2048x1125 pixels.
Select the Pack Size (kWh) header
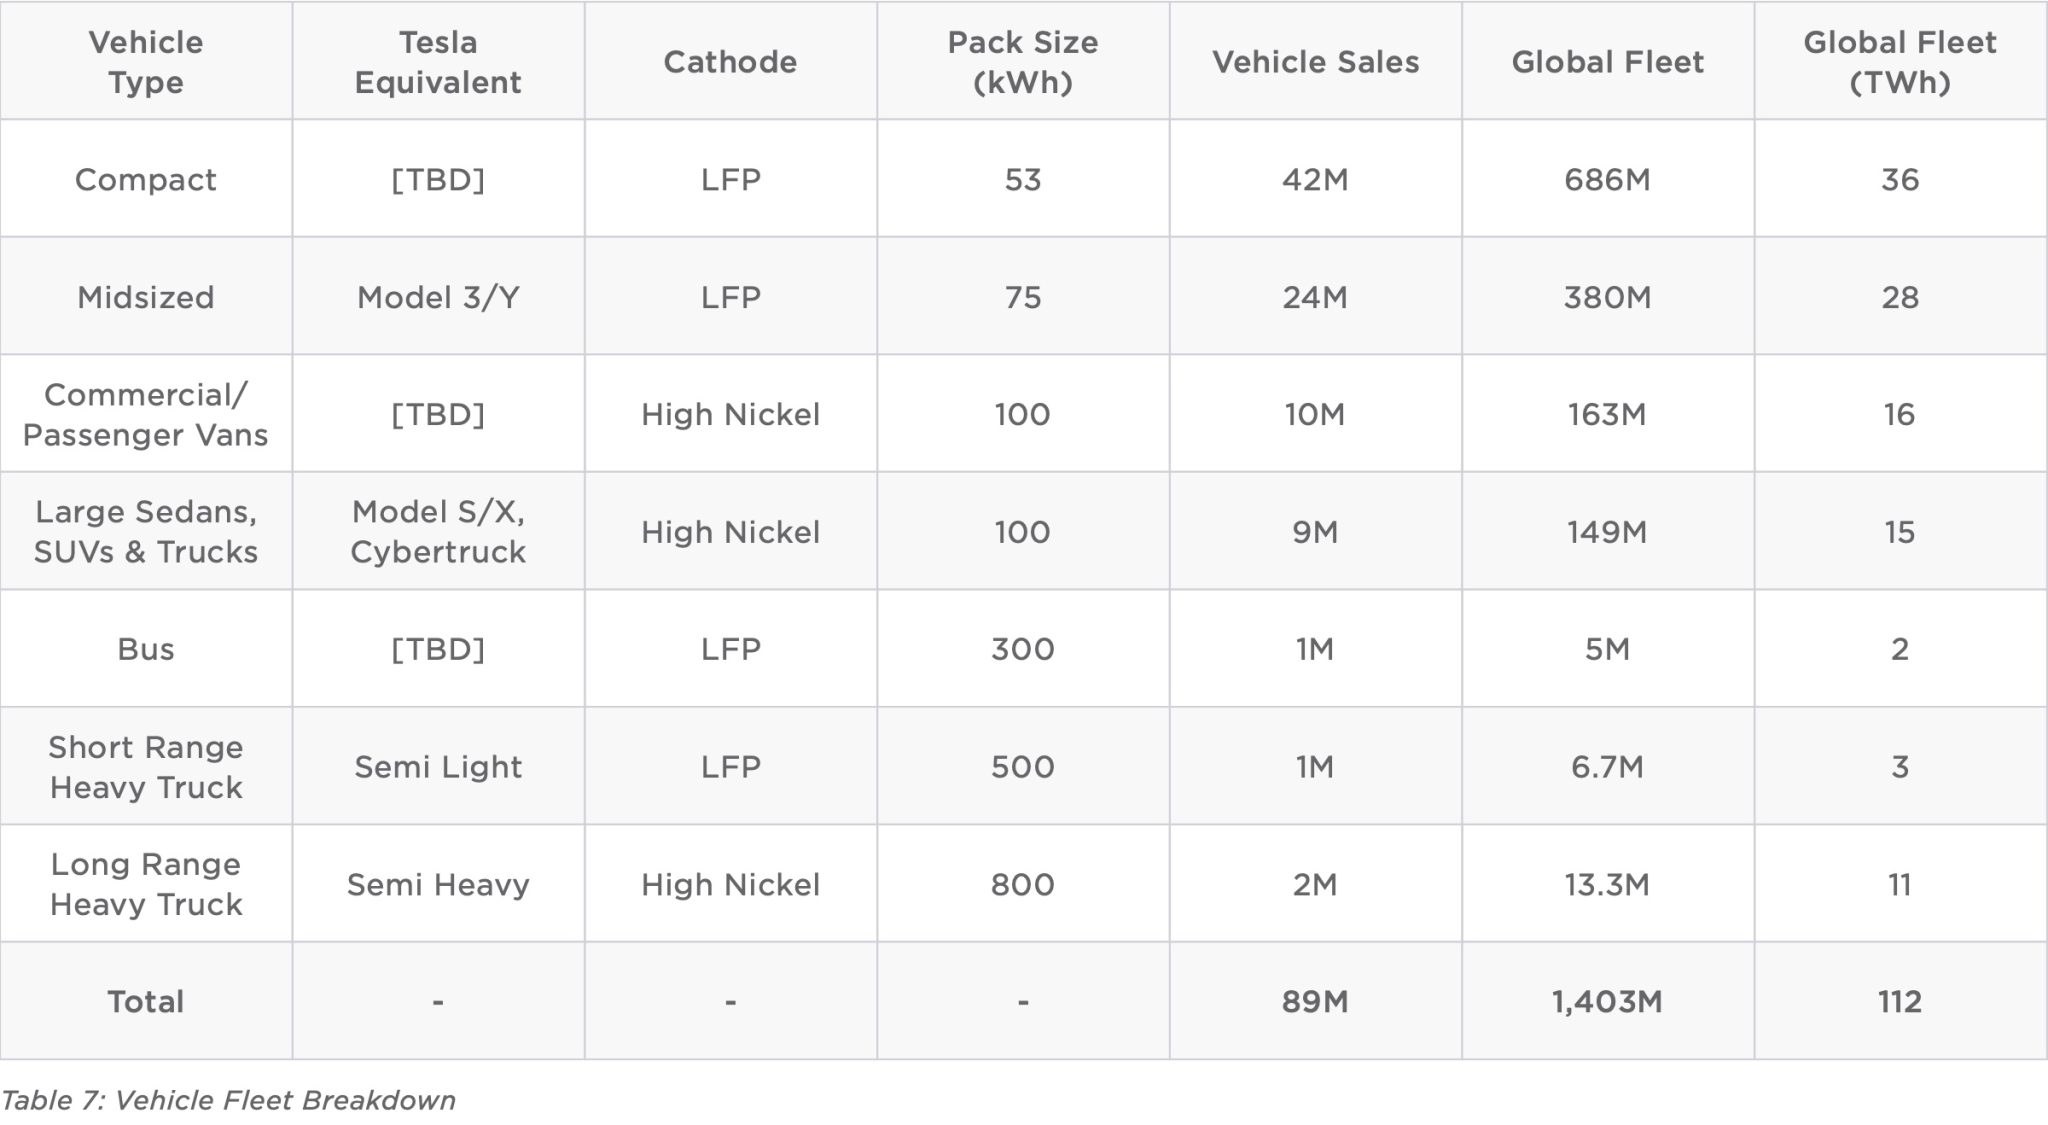pyautogui.click(x=1022, y=62)
